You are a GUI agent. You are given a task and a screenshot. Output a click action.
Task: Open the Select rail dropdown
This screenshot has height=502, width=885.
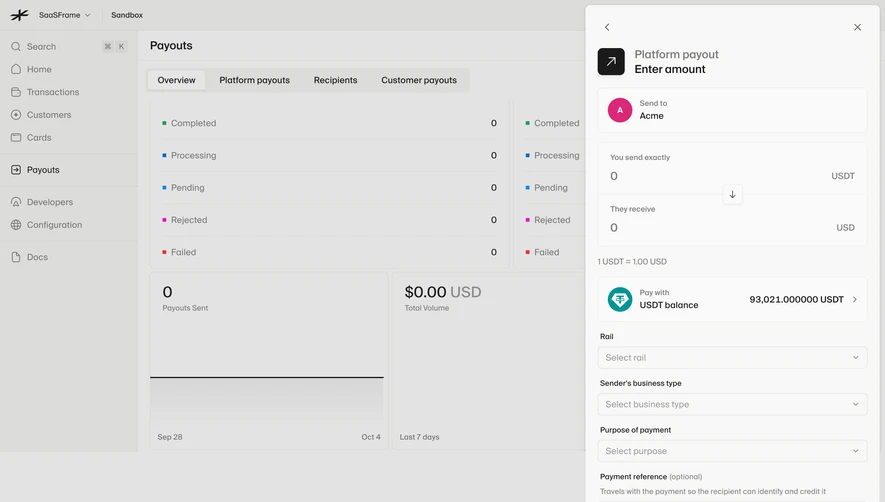(732, 357)
